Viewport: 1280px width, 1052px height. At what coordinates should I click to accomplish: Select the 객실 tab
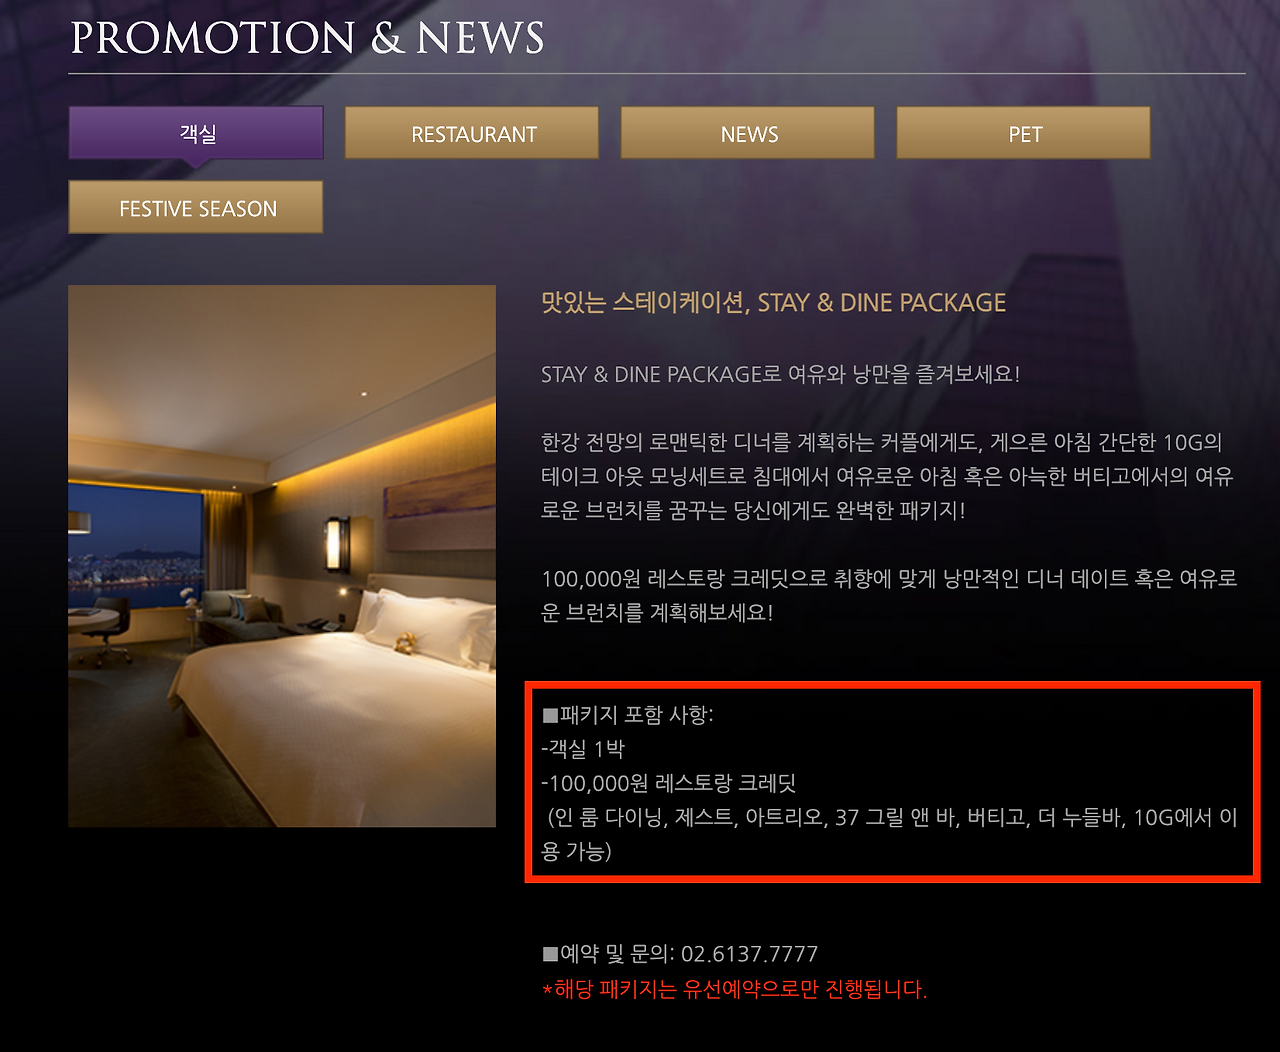click(x=196, y=133)
